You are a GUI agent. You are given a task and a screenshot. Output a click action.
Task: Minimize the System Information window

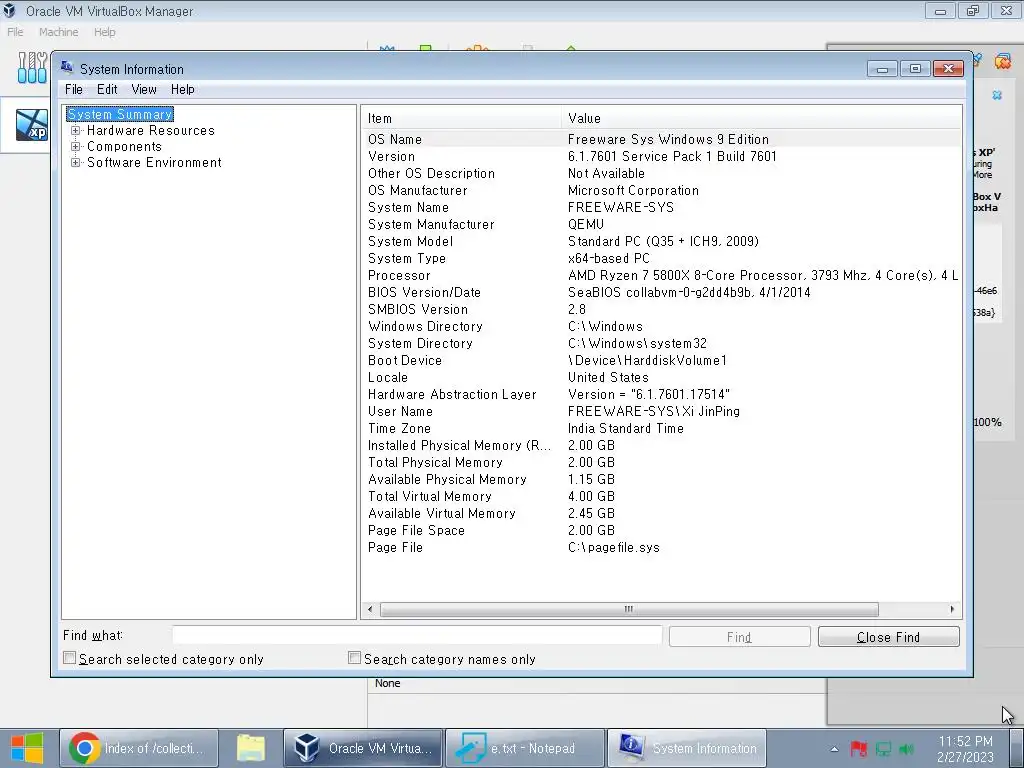(x=882, y=69)
